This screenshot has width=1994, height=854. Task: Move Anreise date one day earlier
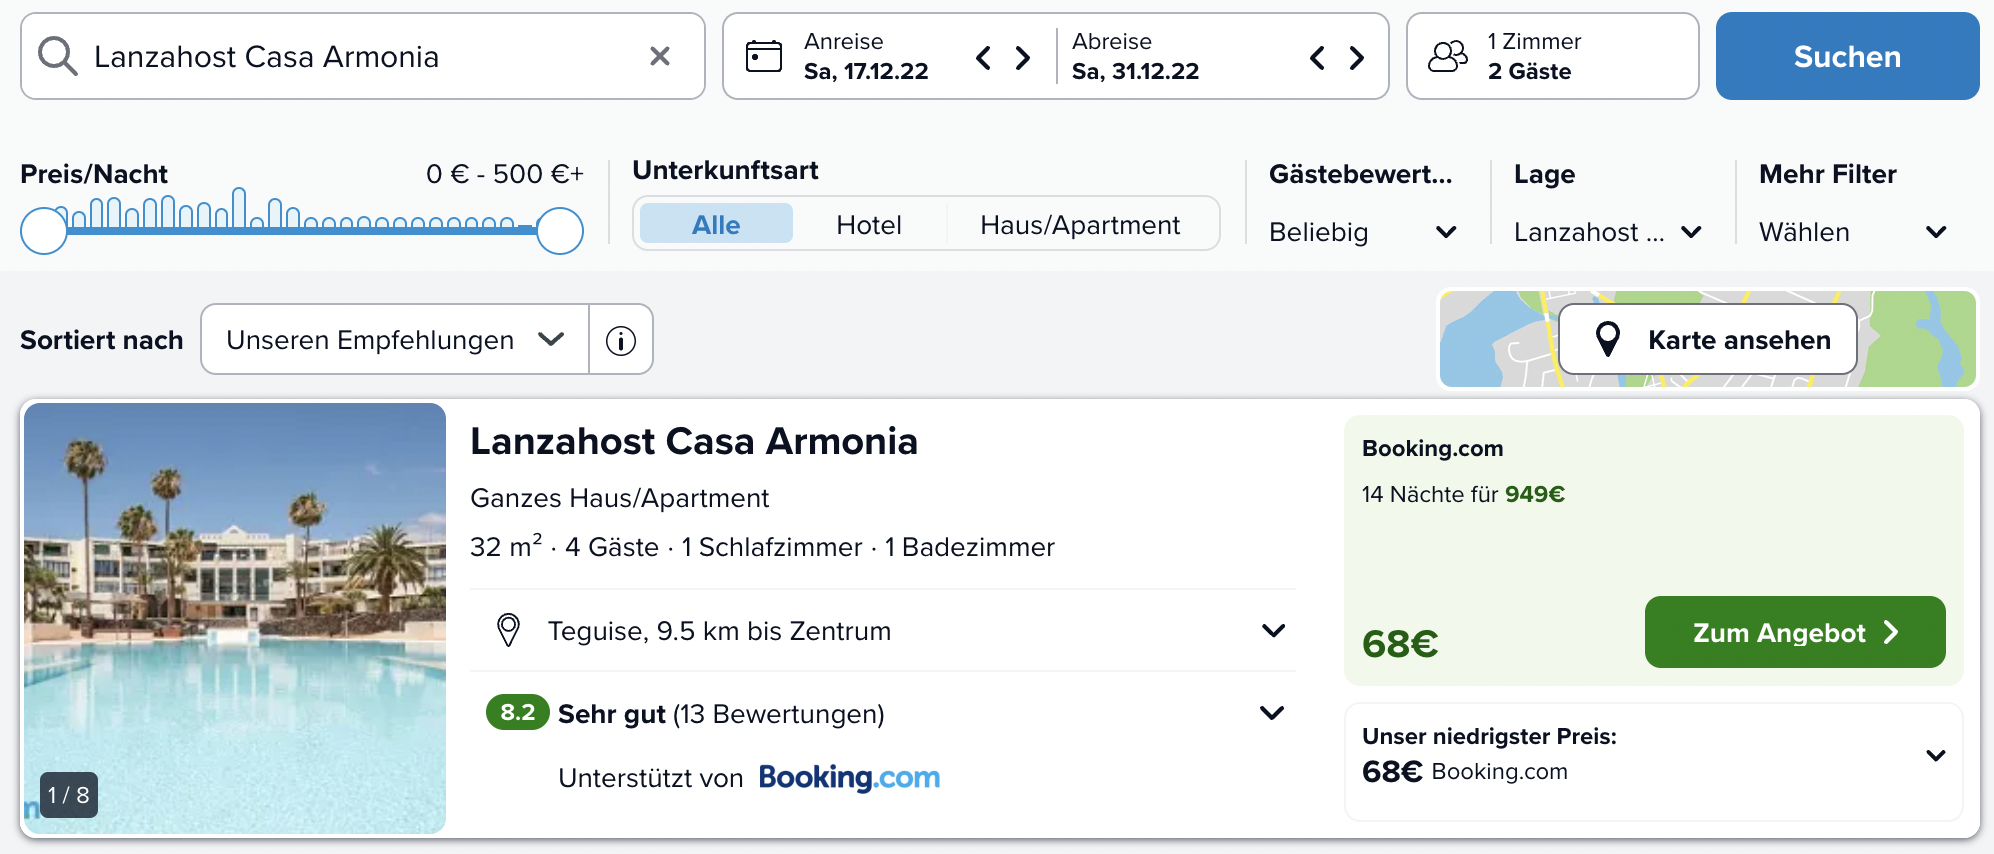(983, 58)
